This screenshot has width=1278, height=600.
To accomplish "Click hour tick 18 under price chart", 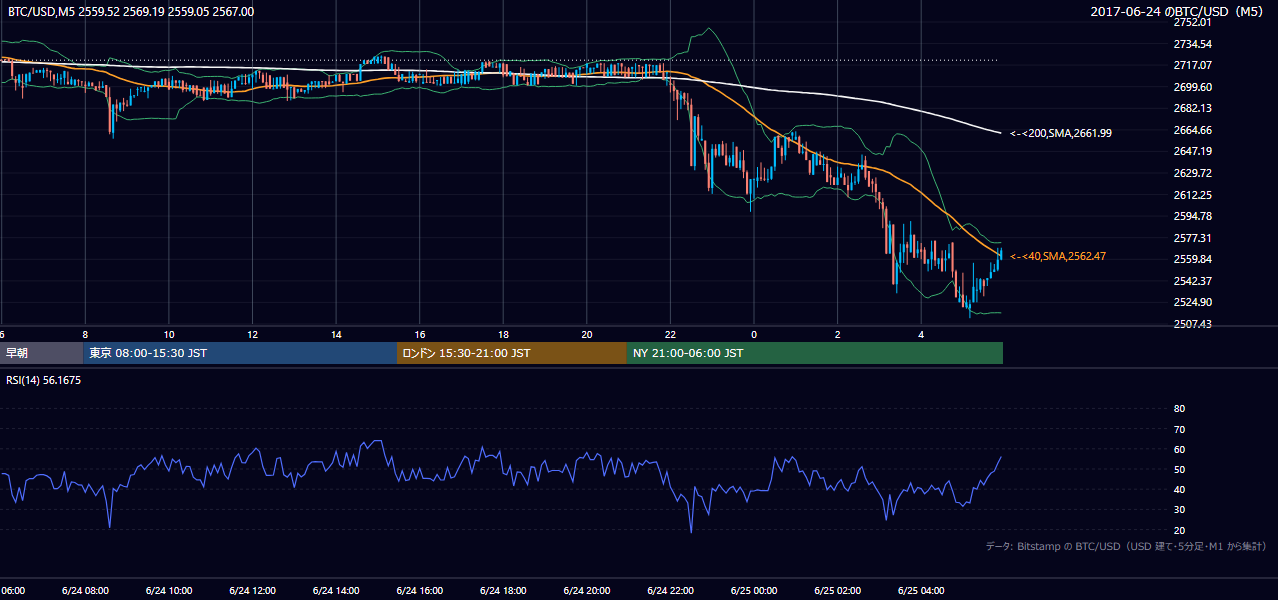I will (x=503, y=334).
